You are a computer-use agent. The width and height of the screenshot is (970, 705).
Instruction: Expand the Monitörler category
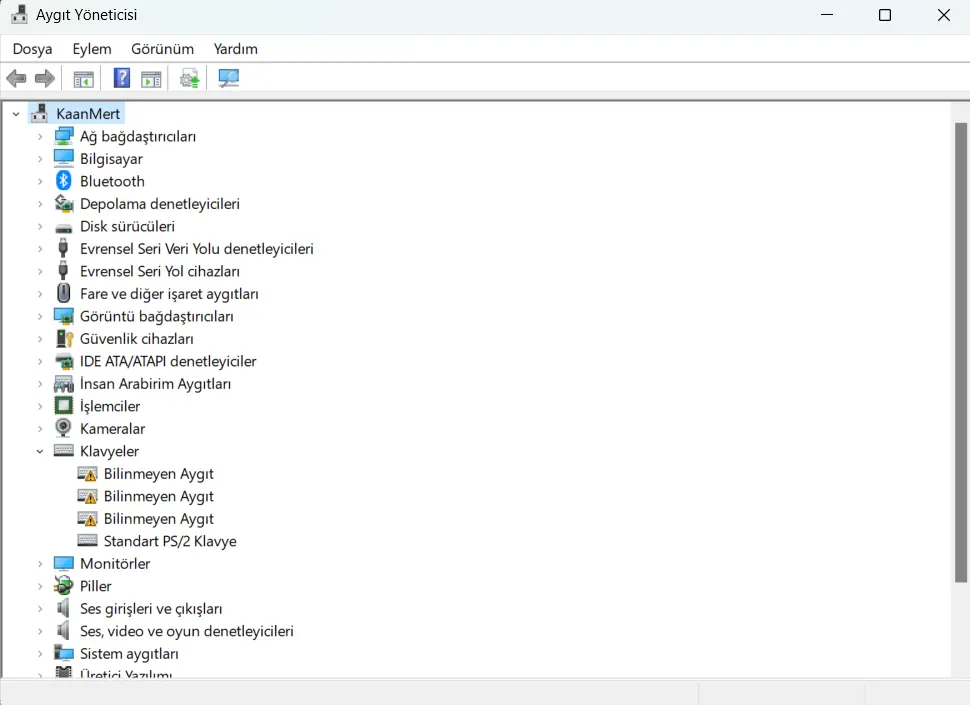[x=40, y=563]
